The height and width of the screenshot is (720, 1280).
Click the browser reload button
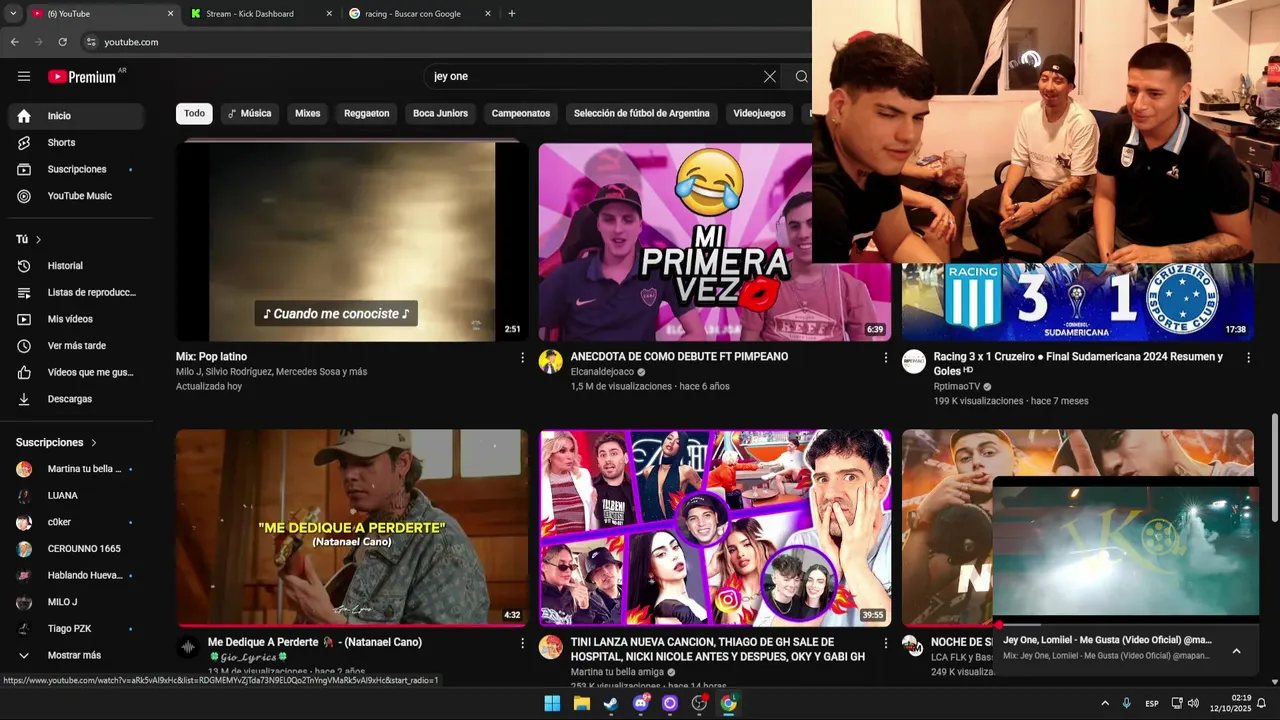pyautogui.click(x=62, y=42)
